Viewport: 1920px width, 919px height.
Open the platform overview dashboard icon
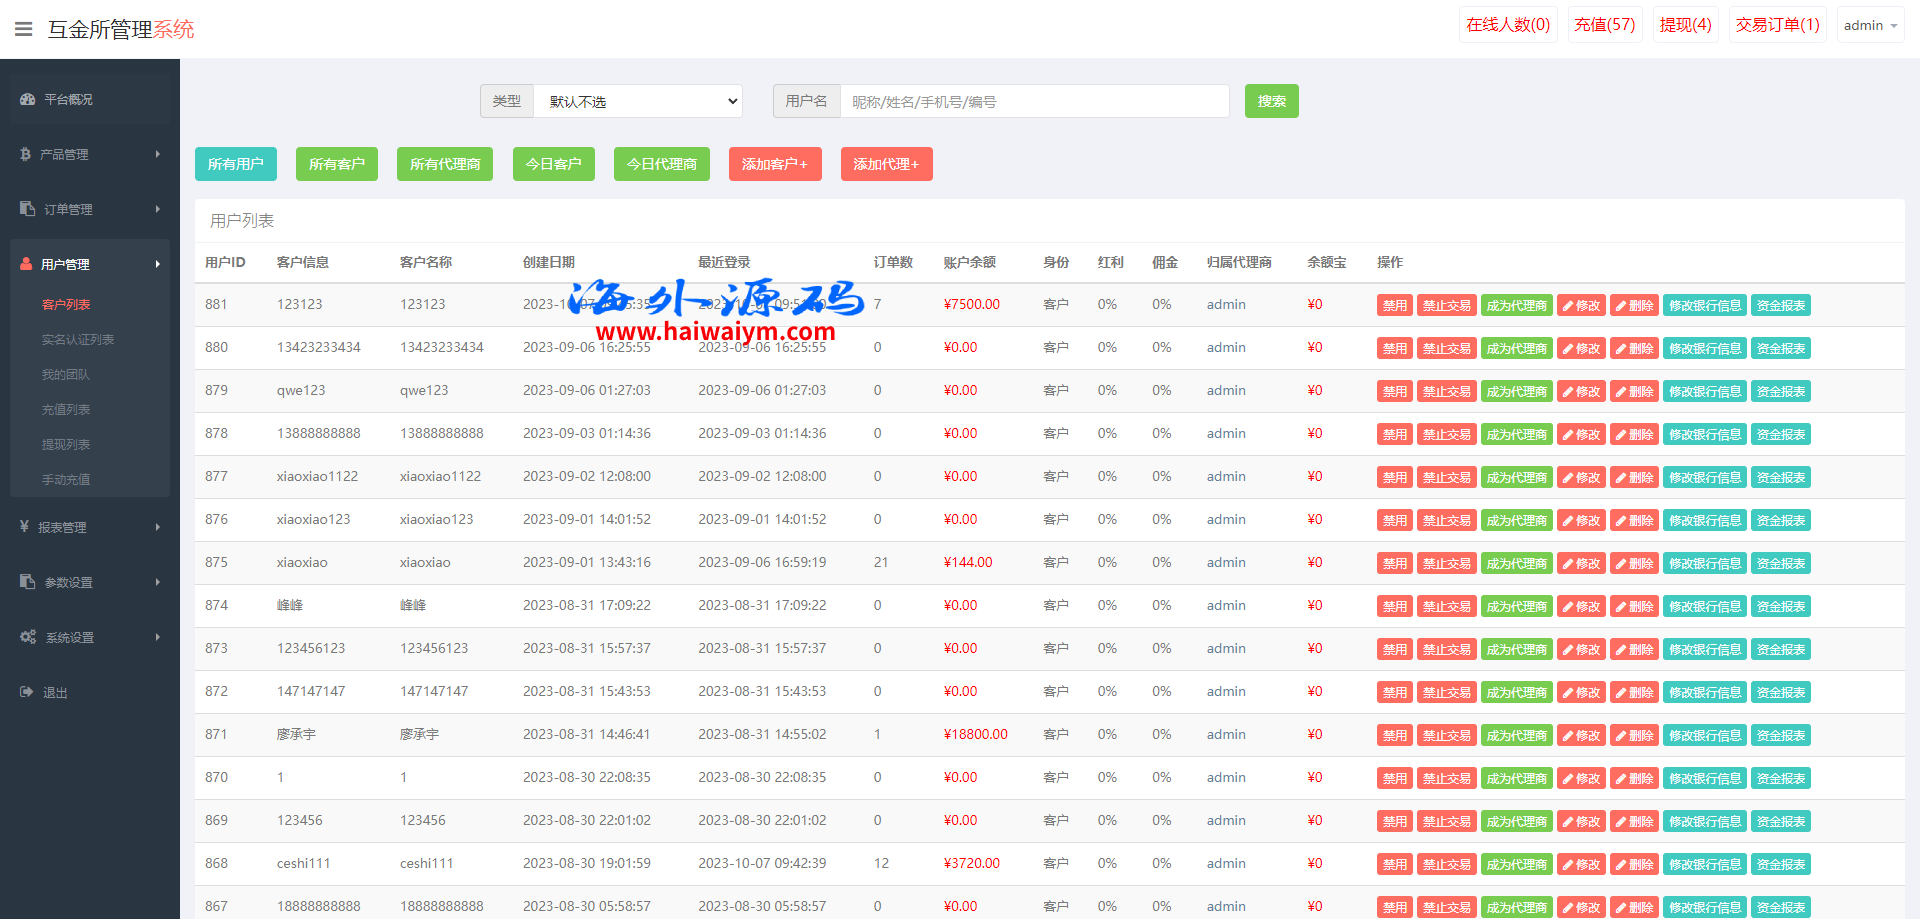point(27,99)
